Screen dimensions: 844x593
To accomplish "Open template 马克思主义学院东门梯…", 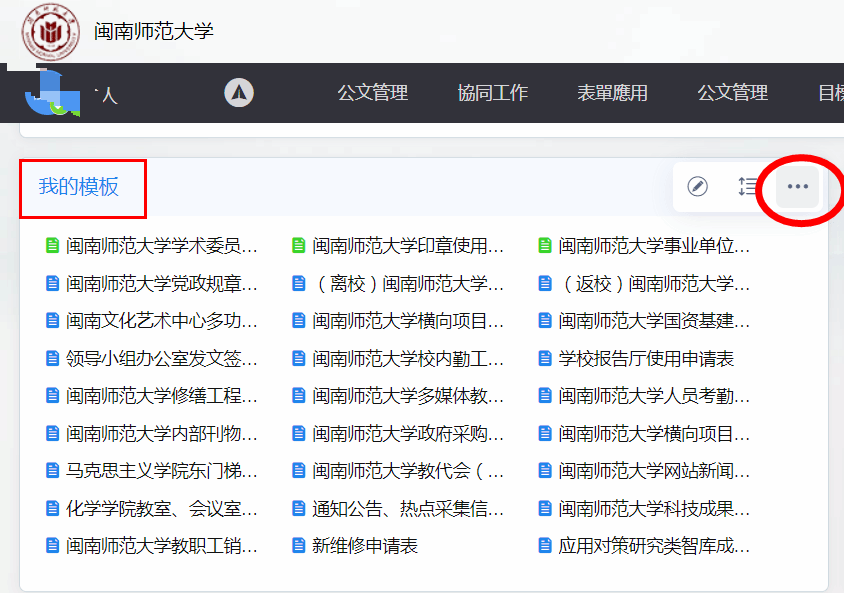I will point(161,471).
